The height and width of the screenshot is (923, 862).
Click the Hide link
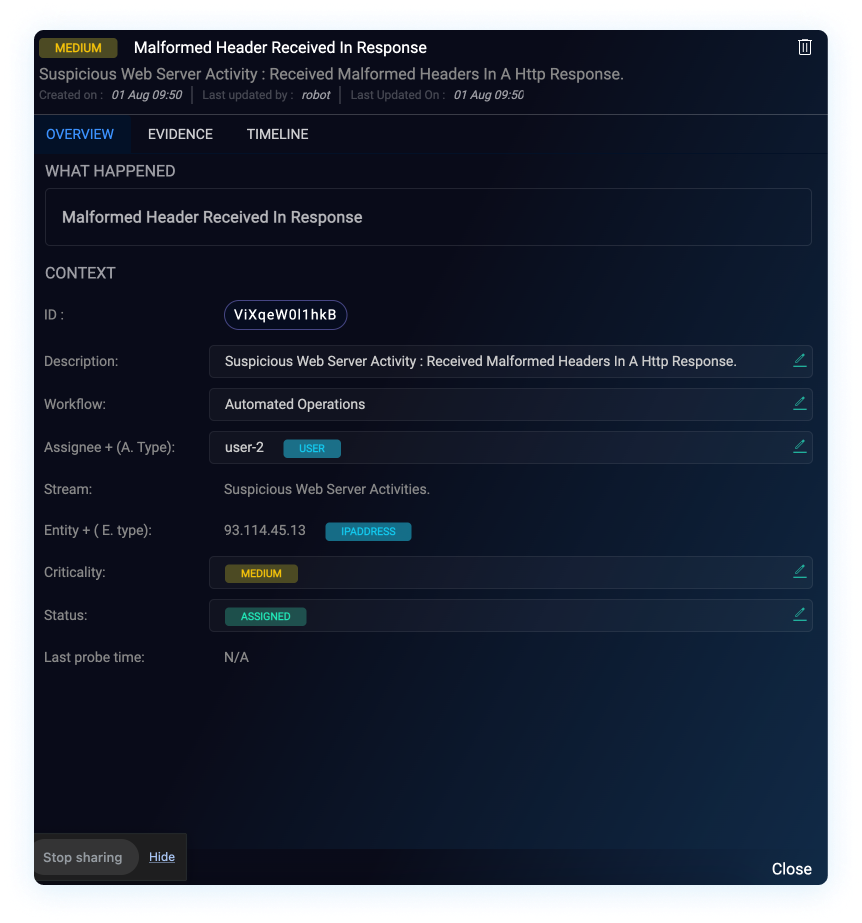click(x=162, y=857)
